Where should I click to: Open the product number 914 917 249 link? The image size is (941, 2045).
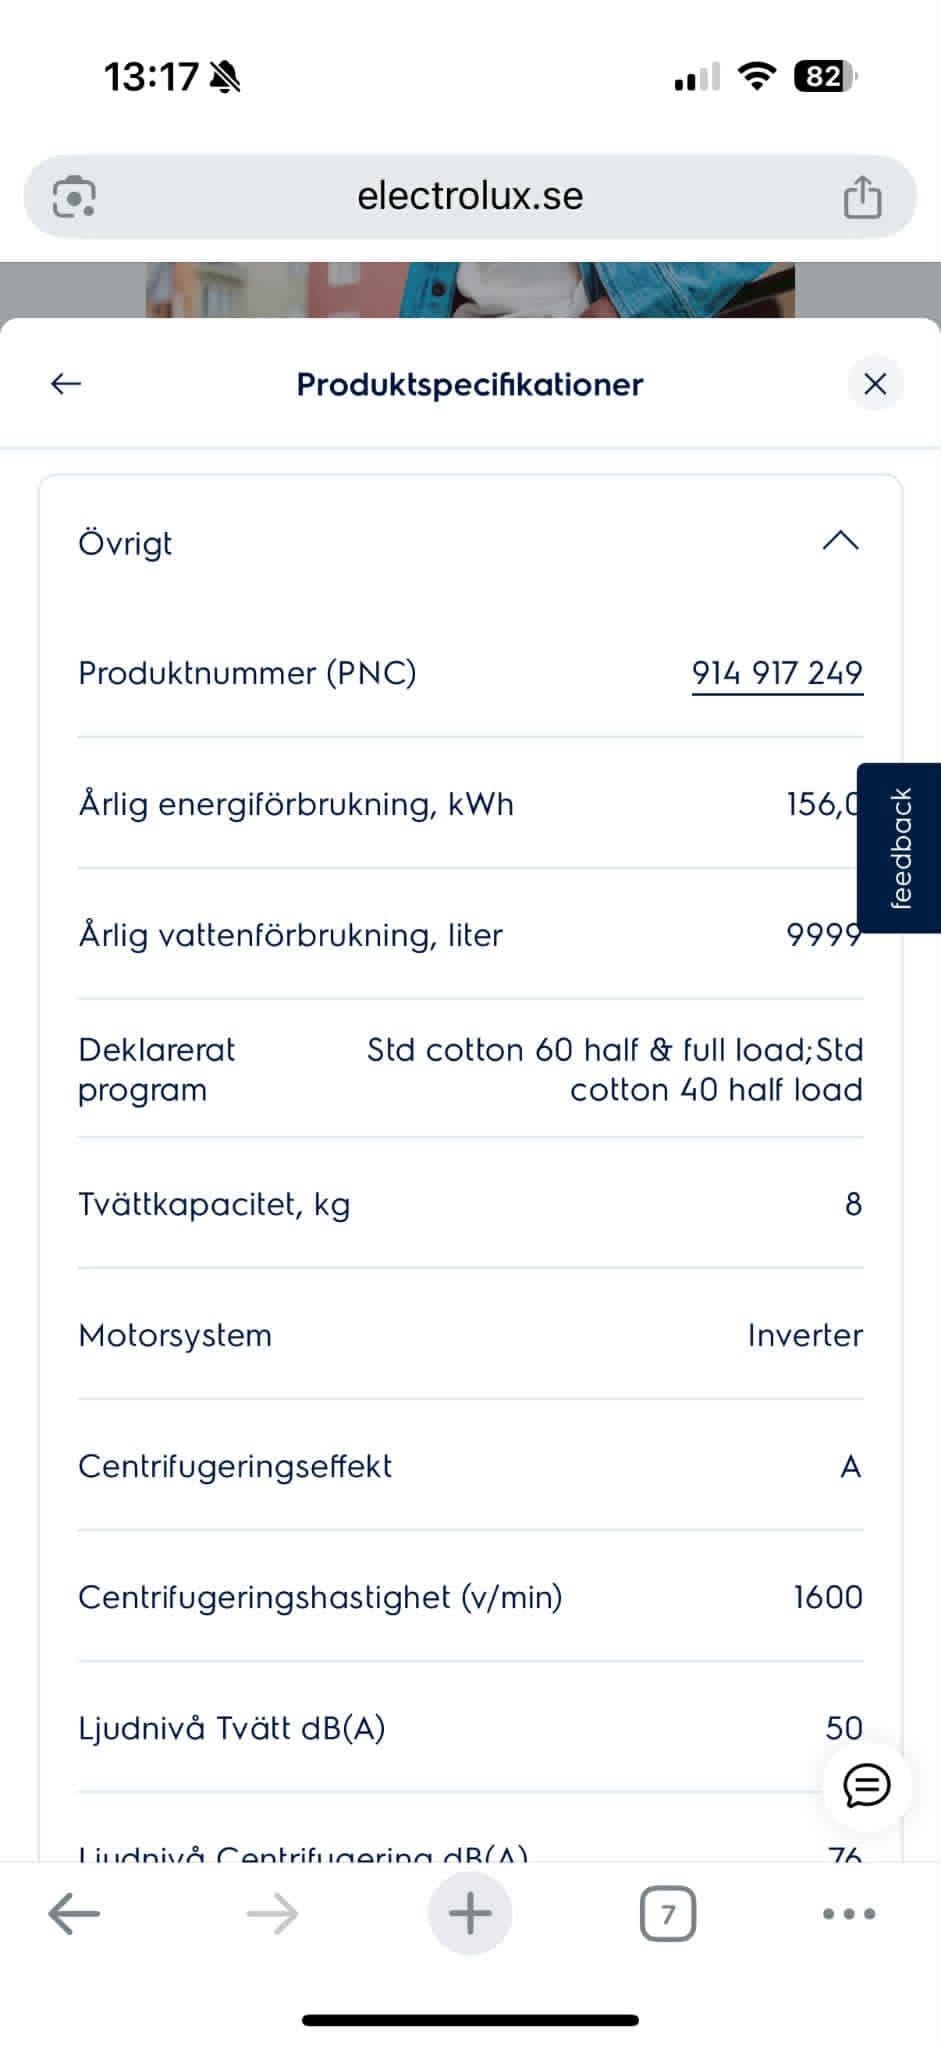(777, 673)
